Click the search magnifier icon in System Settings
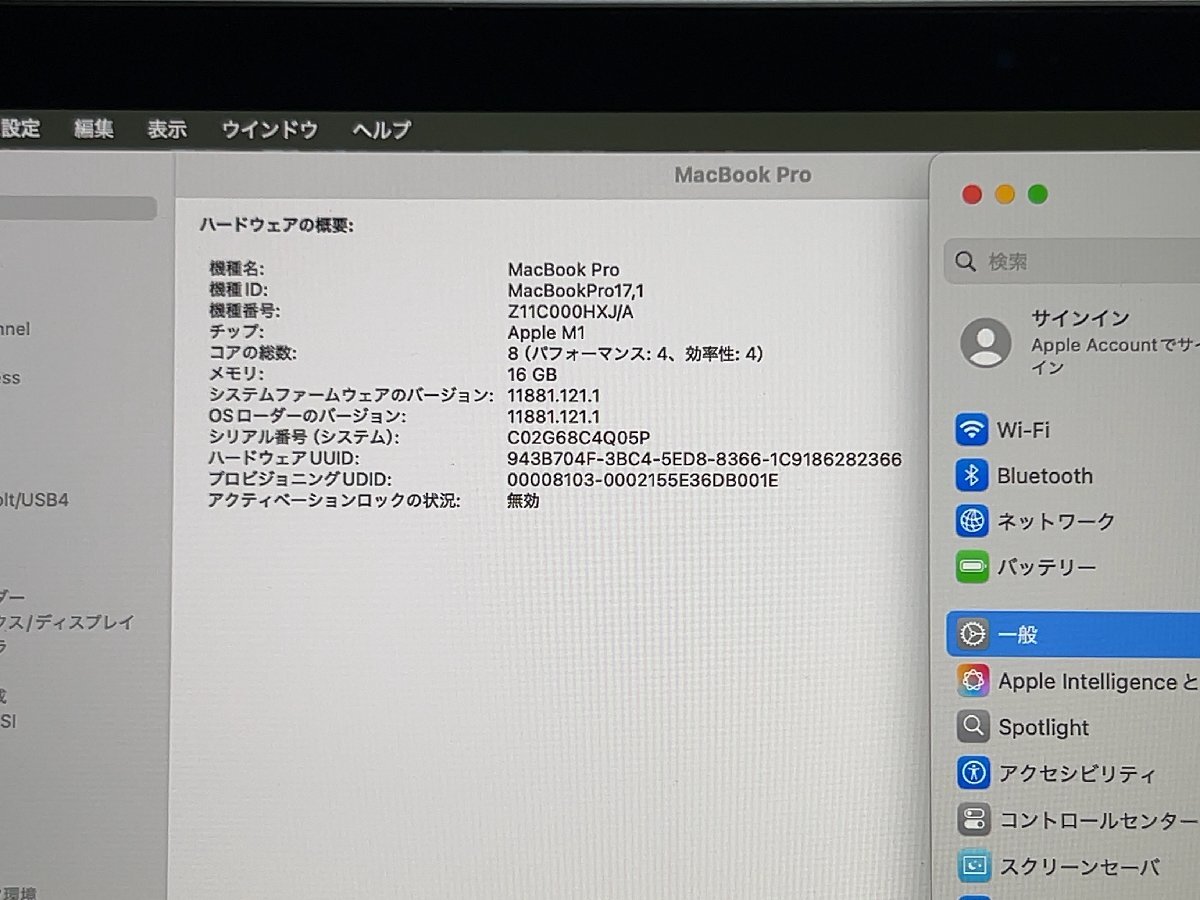This screenshot has height=900, width=1200. 965,262
